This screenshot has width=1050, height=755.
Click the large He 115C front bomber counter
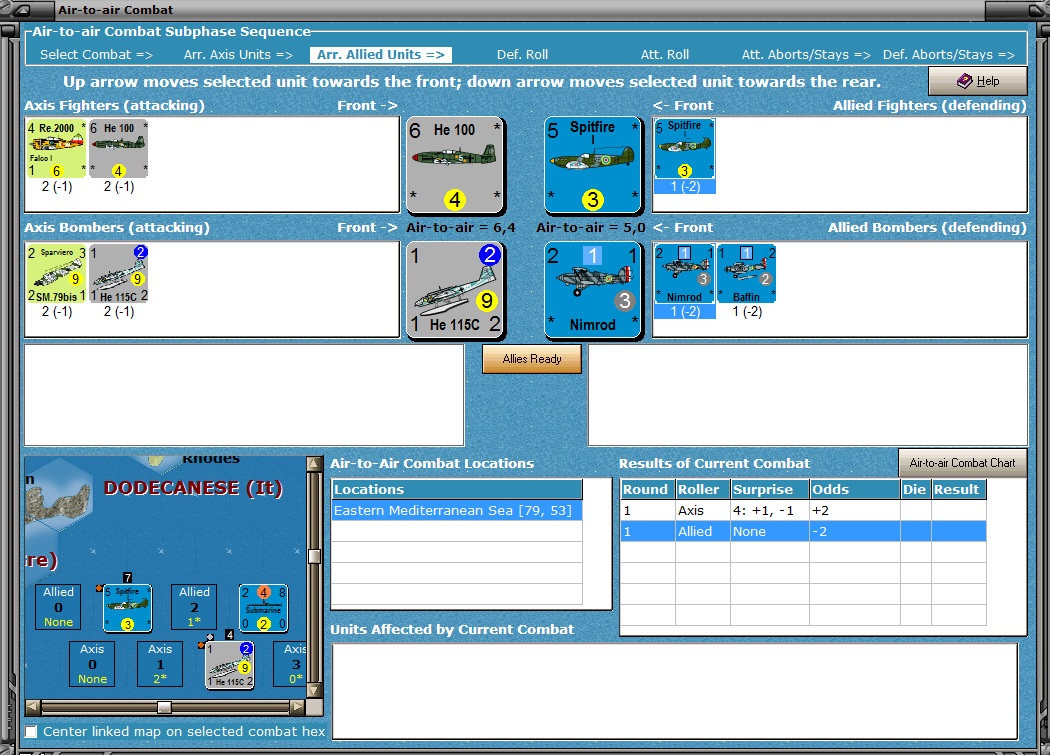click(455, 289)
